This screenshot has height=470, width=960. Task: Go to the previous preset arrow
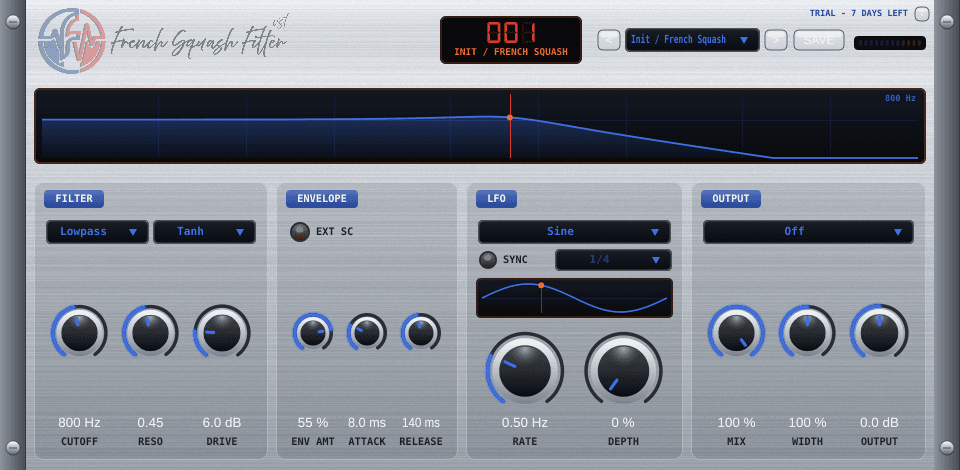tap(609, 40)
